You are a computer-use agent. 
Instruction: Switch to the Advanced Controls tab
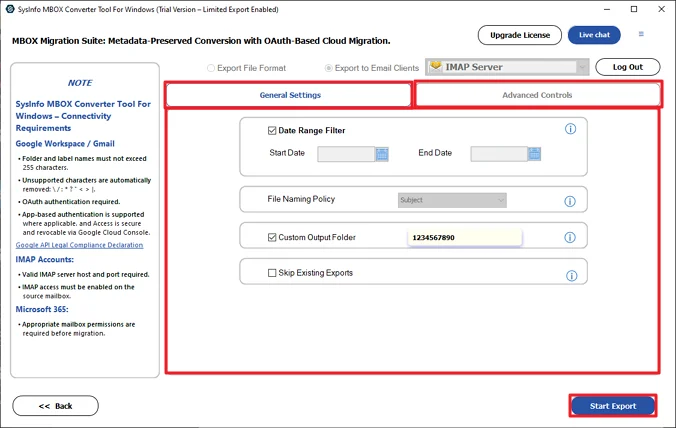point(538,95)
